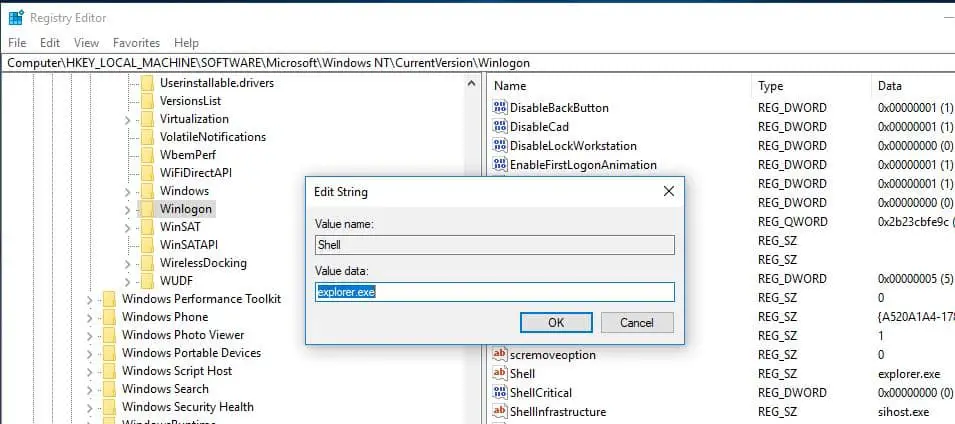955x424 pixels.
Task: Click the ShellInfrastructure string value icon
Action: (x=500, y=412)
